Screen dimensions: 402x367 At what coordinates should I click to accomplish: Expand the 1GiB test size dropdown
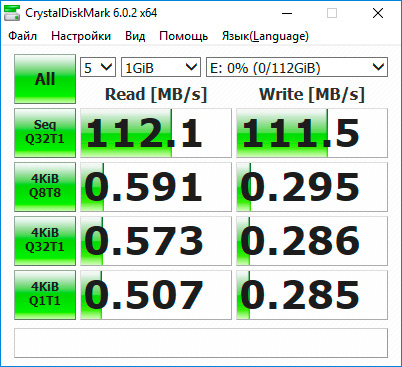(161, 67)
